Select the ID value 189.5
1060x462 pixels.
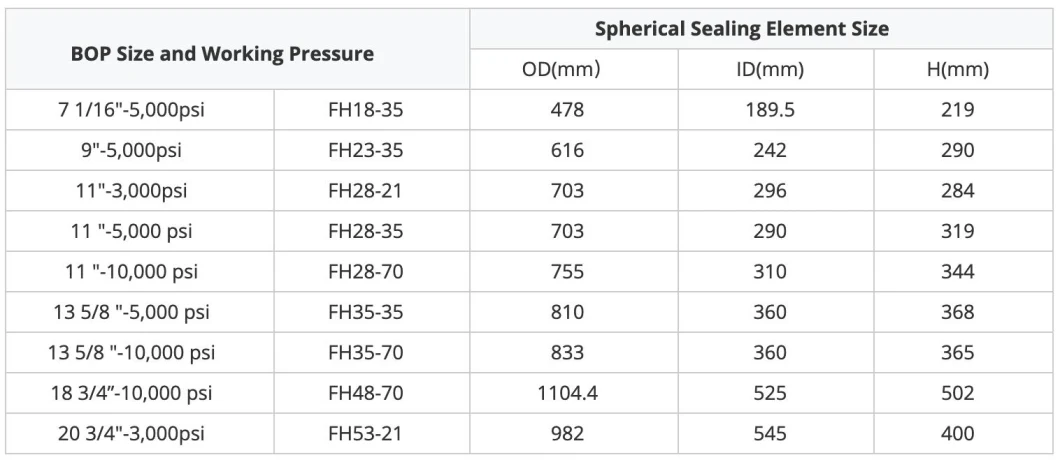tap(769, 110)
